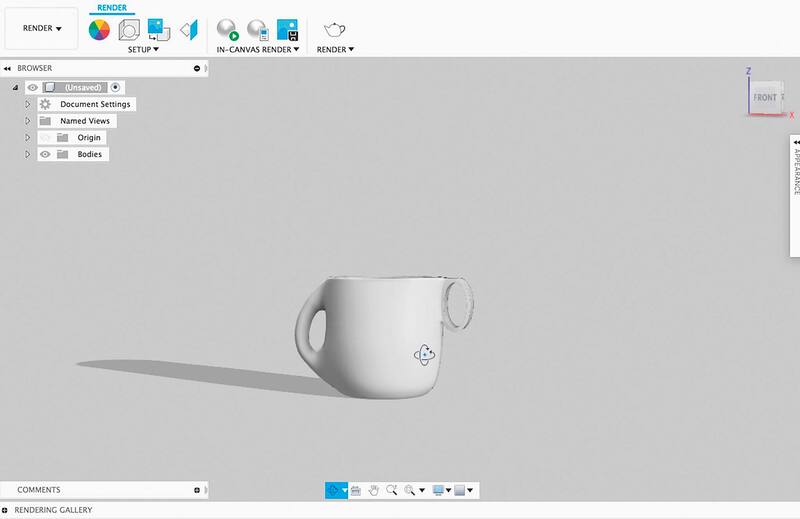
Task: Switch to the RENDER toolbar tab
Action: tap(111, 7)
